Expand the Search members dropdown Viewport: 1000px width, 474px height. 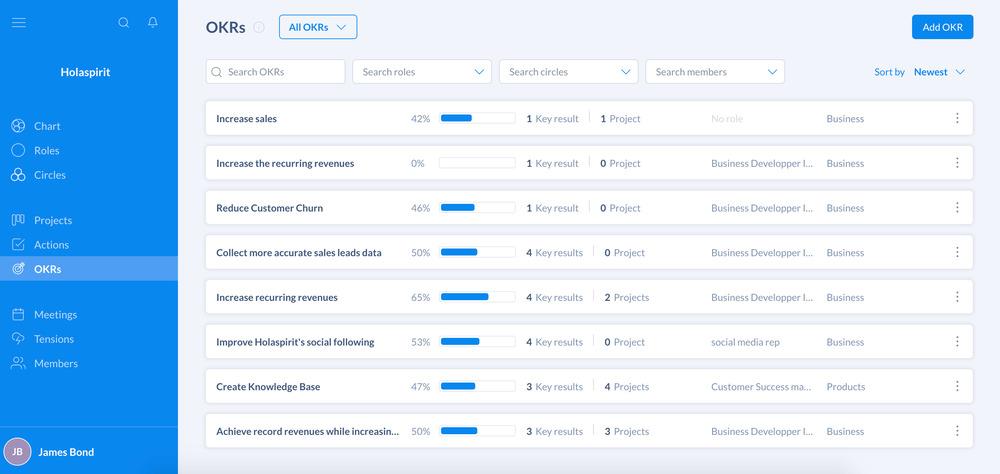tap(715, 71)
